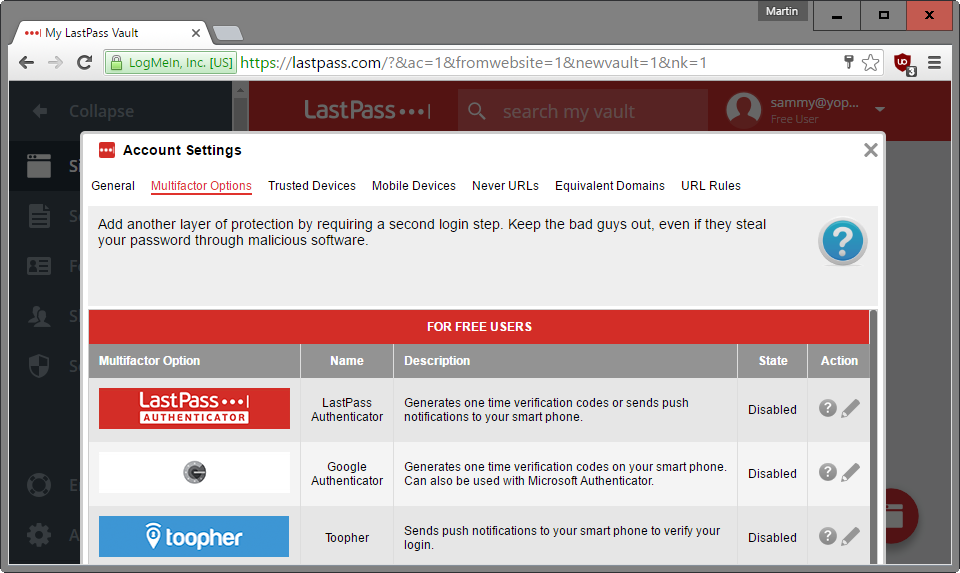Edit LastPass Authenticator with pencil icon
The width and height of the screenshot is (960, 573).
850,408
